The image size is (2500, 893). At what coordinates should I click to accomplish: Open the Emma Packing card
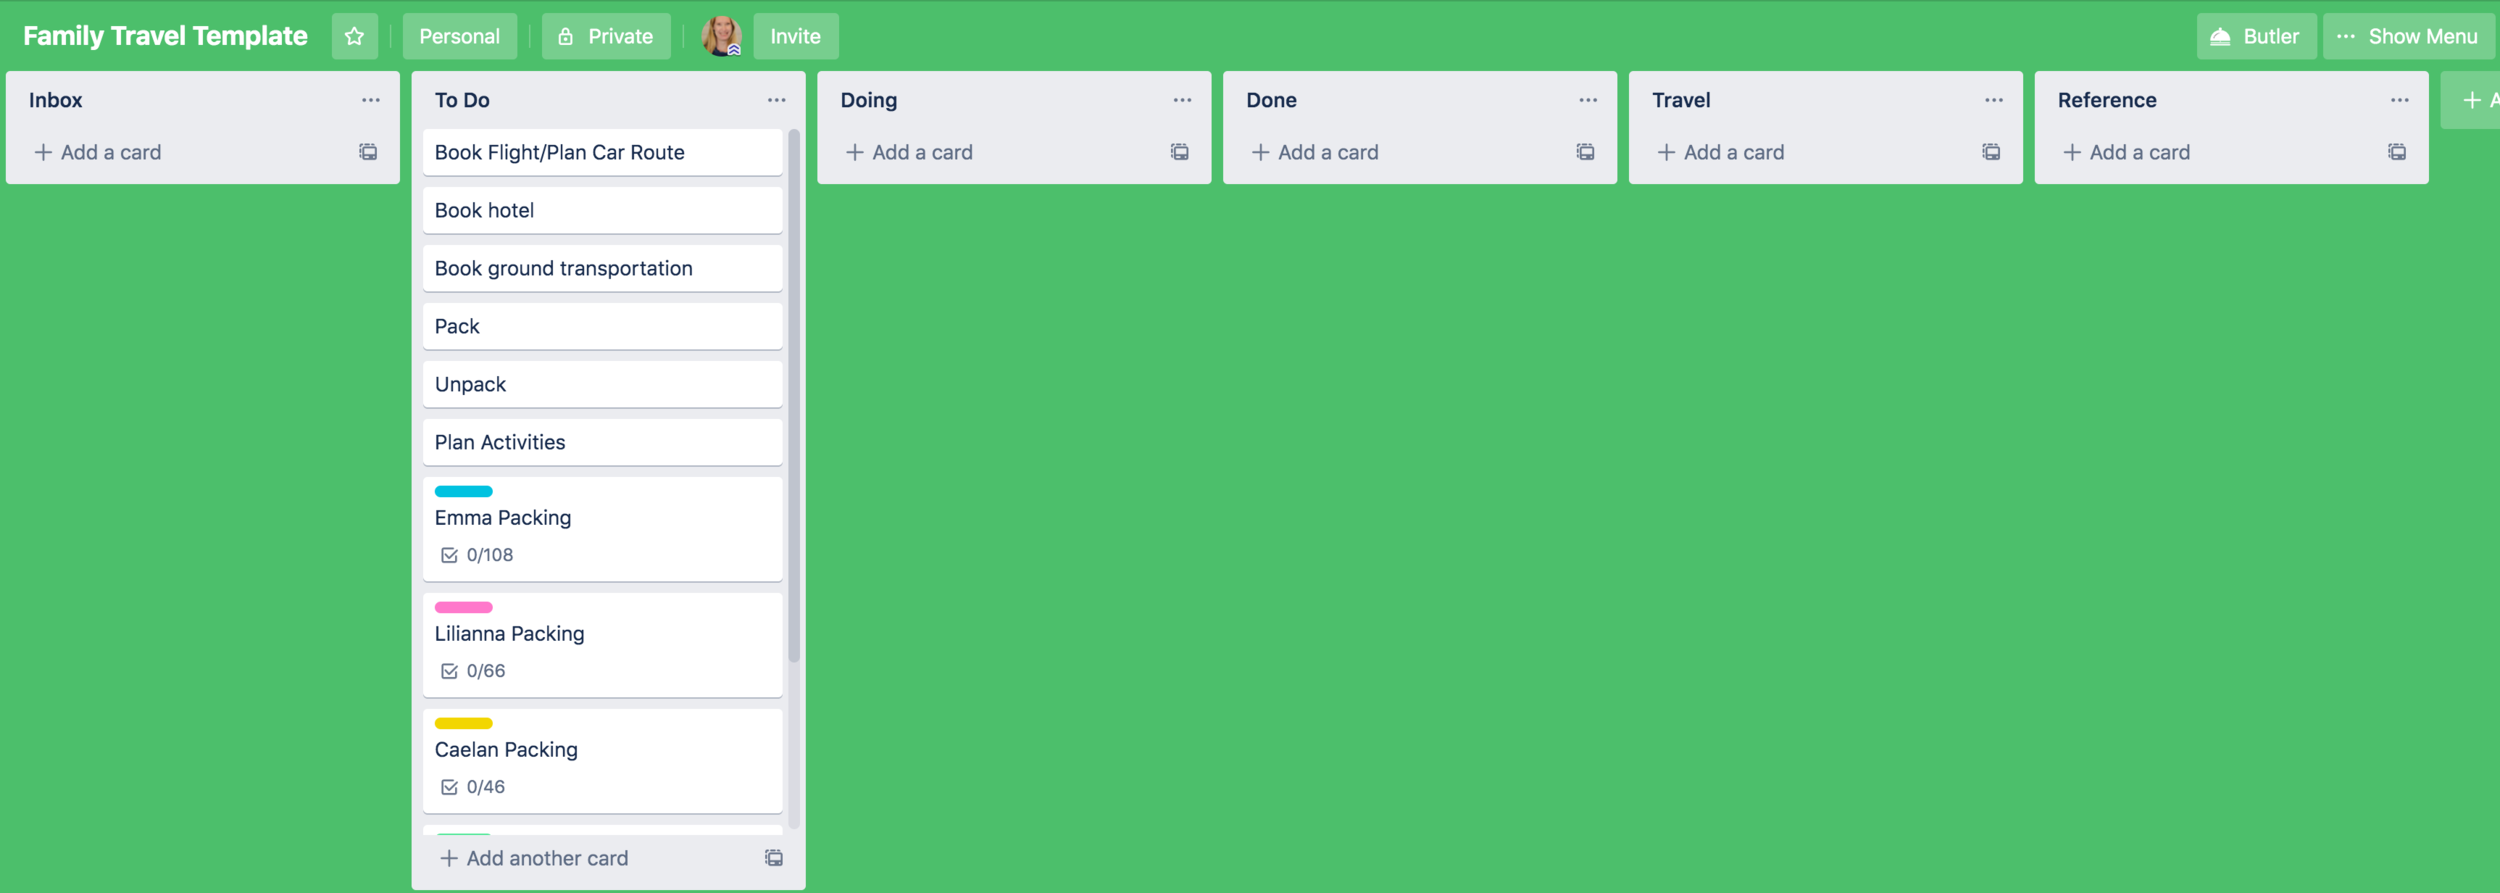coord(602,529)
